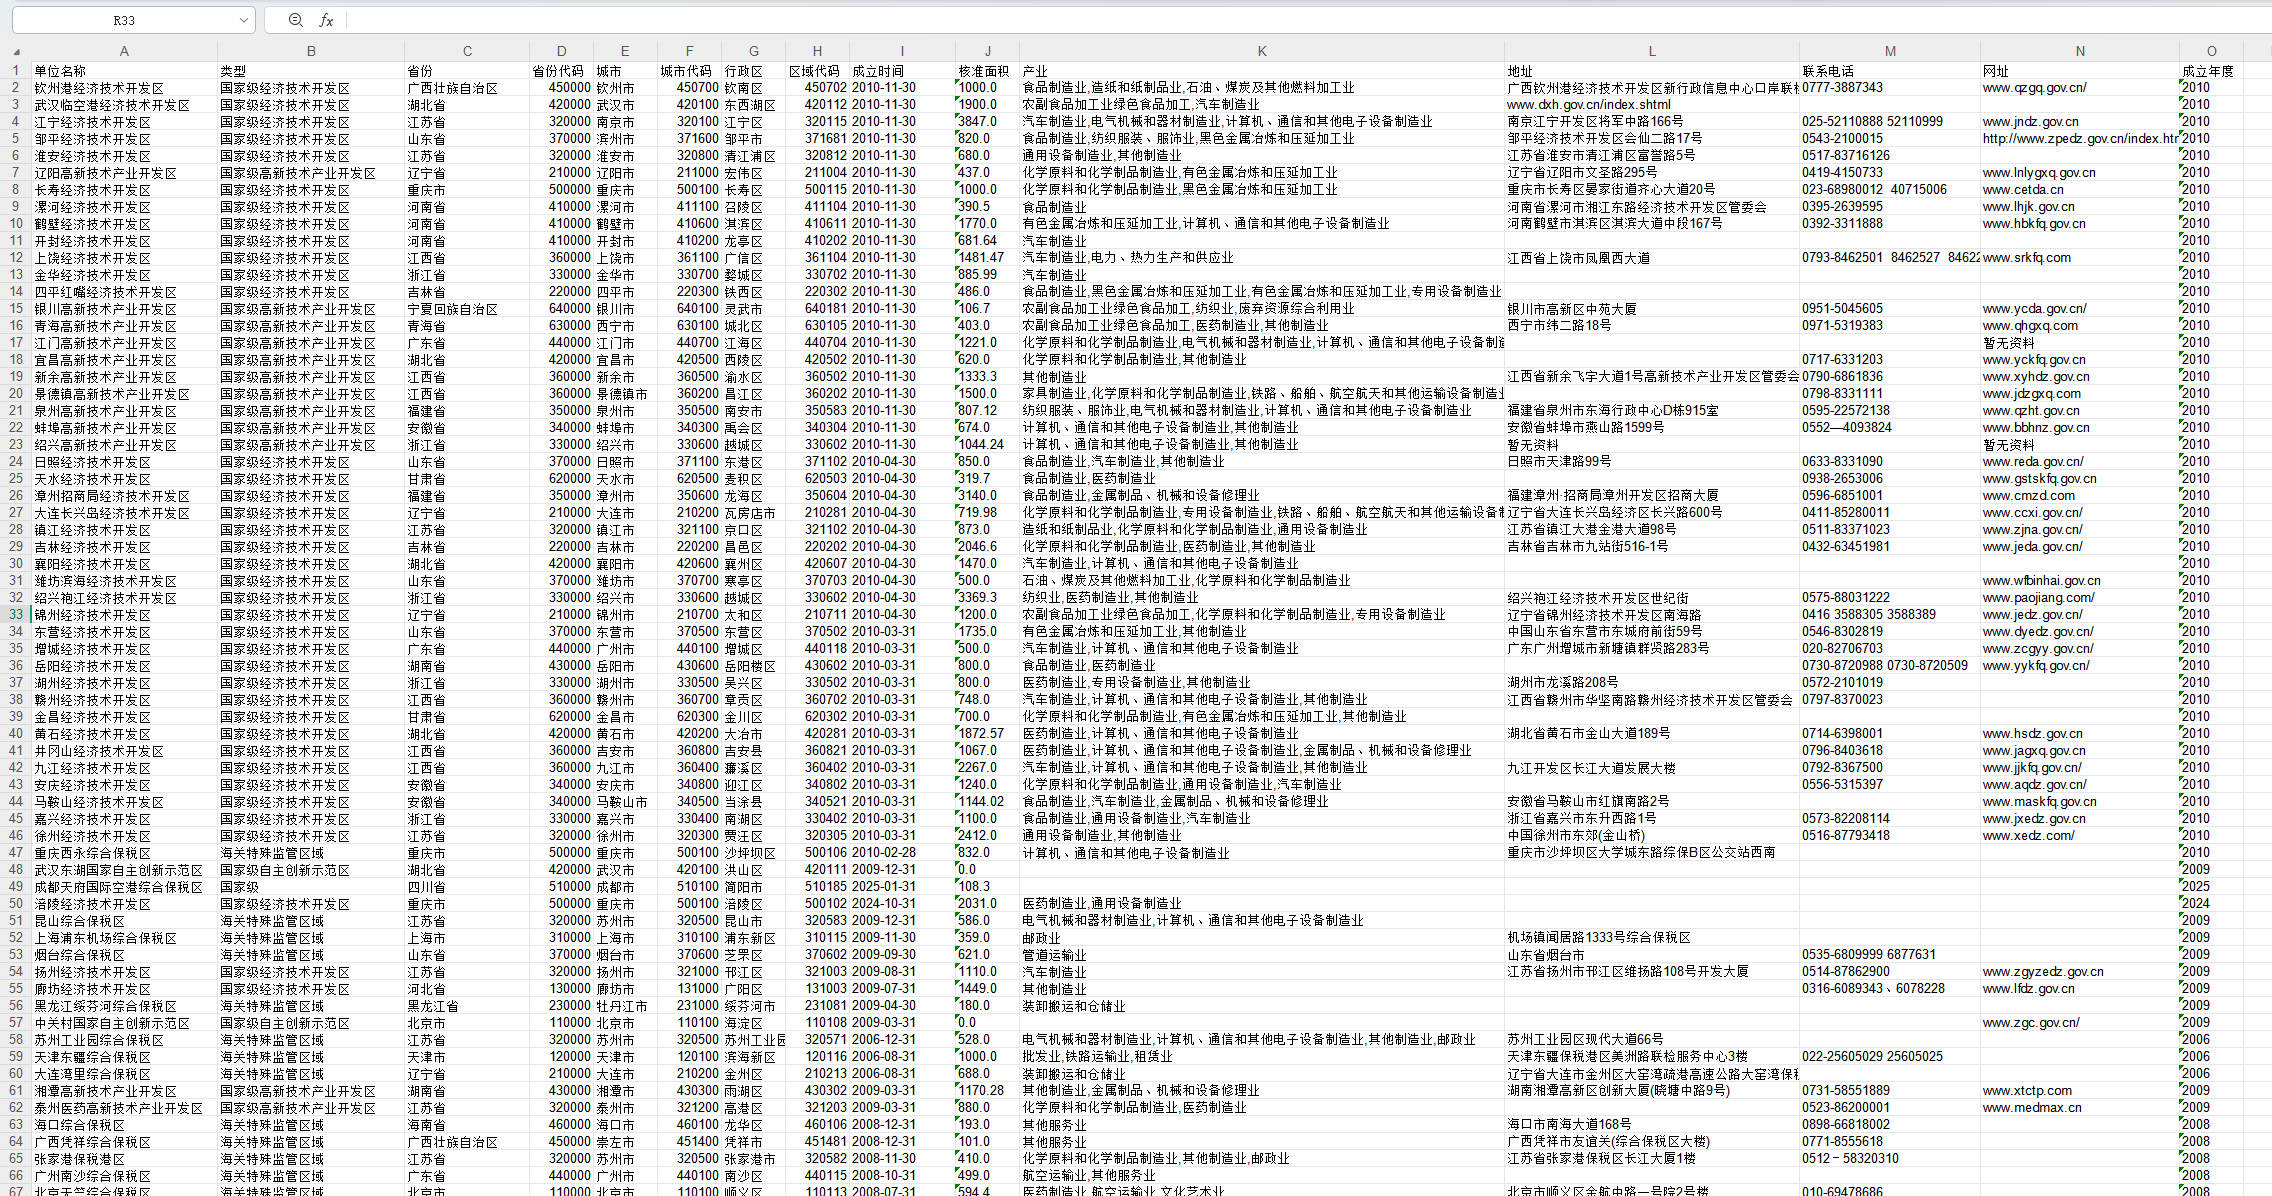Click cell 钦州港经济技术开发区 in column A
The height and width of the screenshot is (1196, 2272).
(x=98, y=88)
